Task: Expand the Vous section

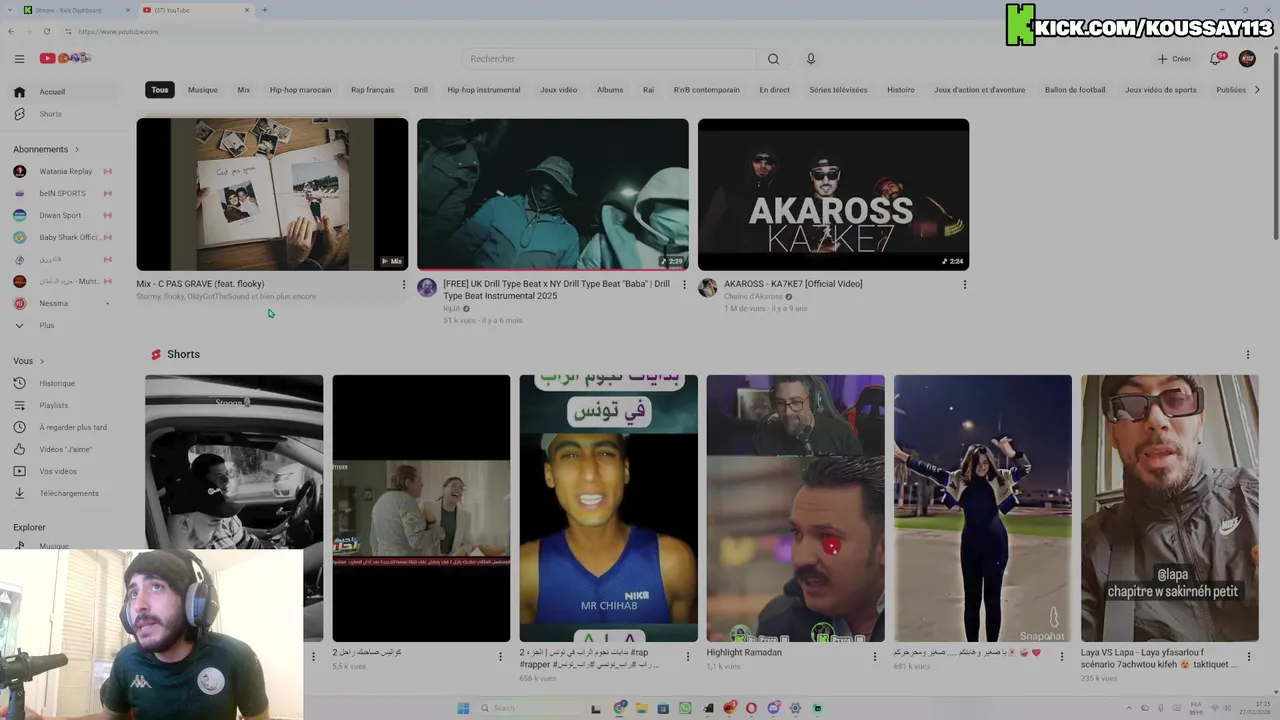Action: click(28, 361)
